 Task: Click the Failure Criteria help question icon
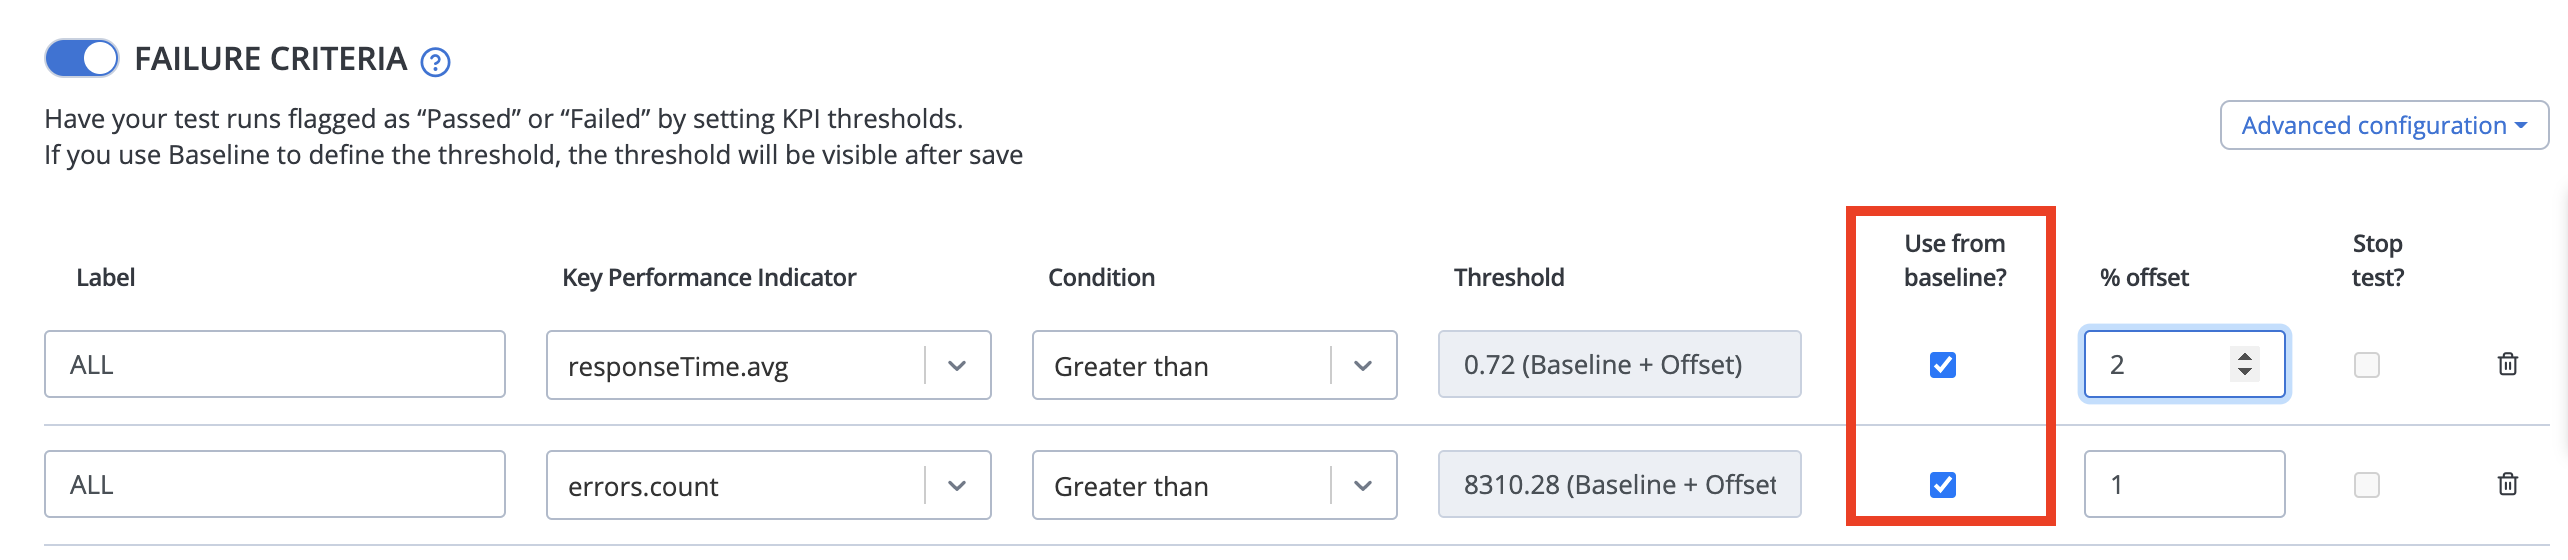435,63
